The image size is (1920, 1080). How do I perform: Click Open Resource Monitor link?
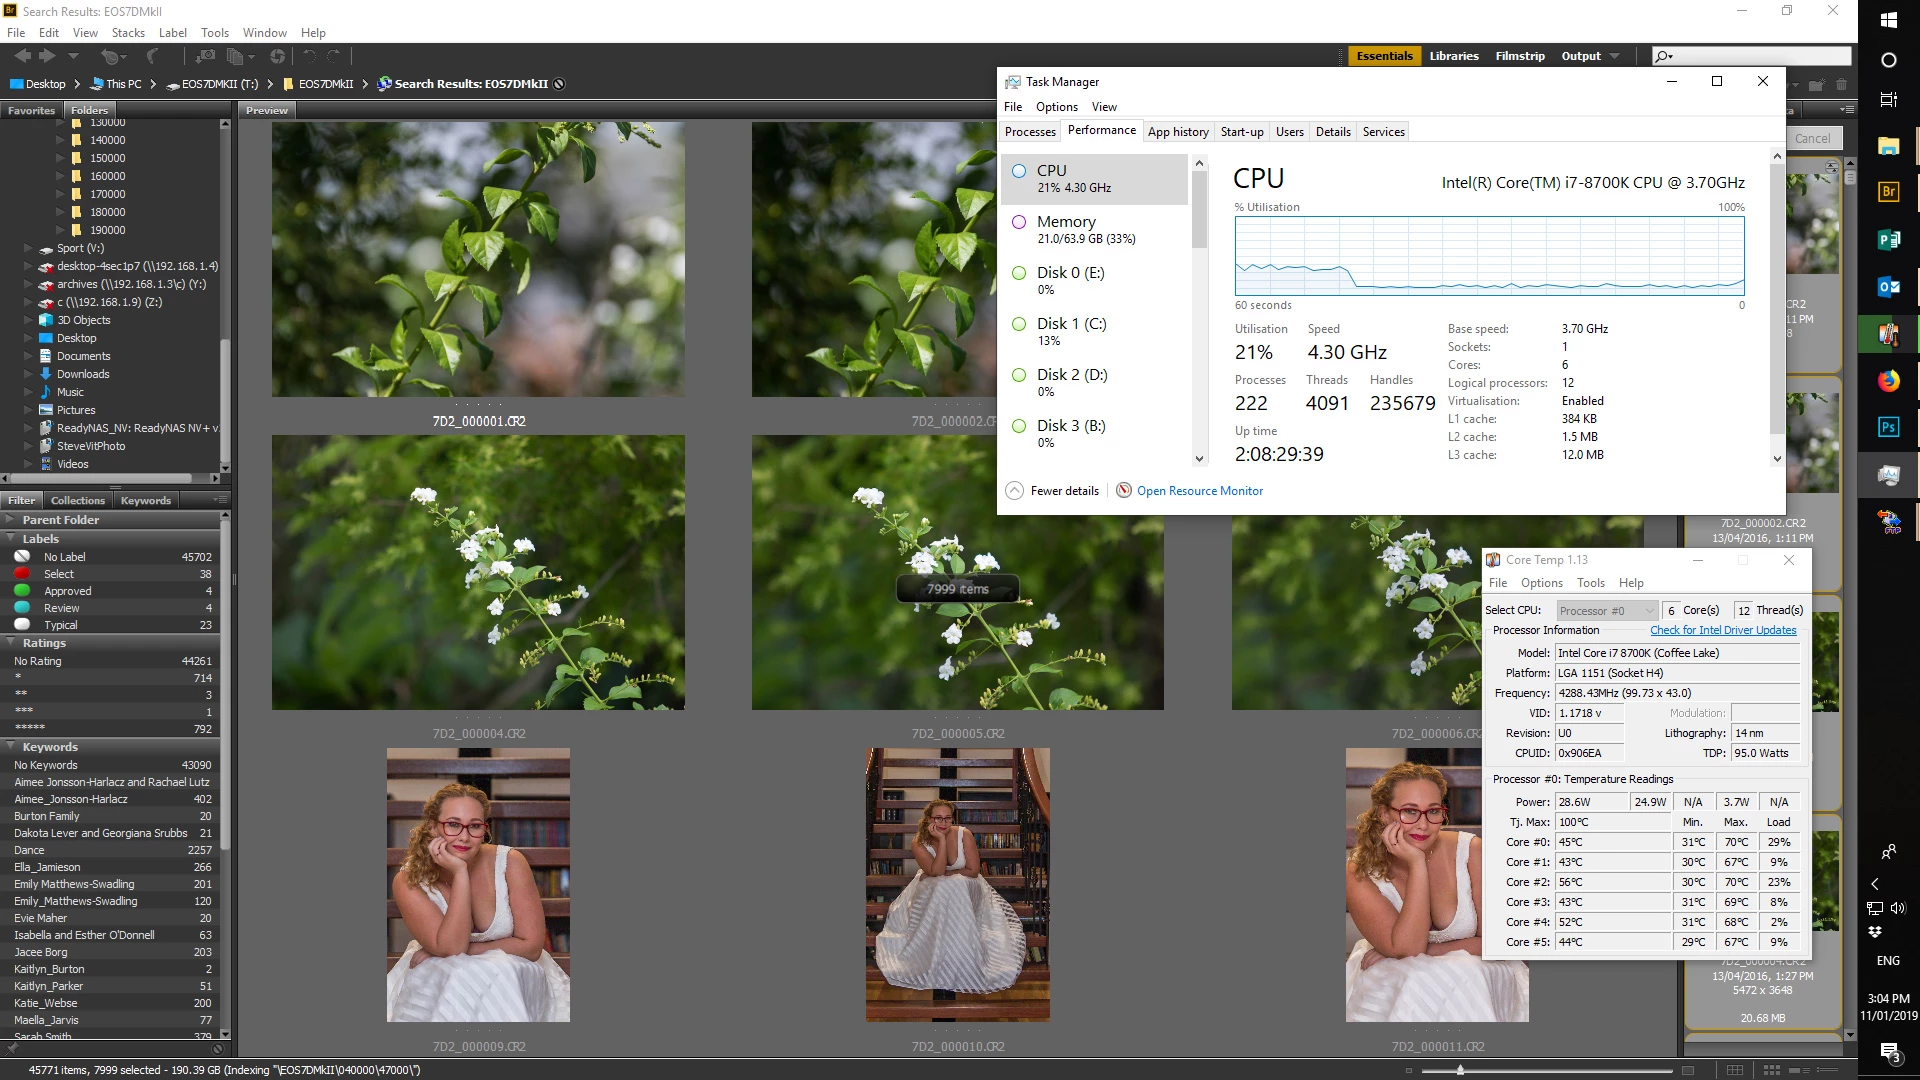tap(1199, 491)
